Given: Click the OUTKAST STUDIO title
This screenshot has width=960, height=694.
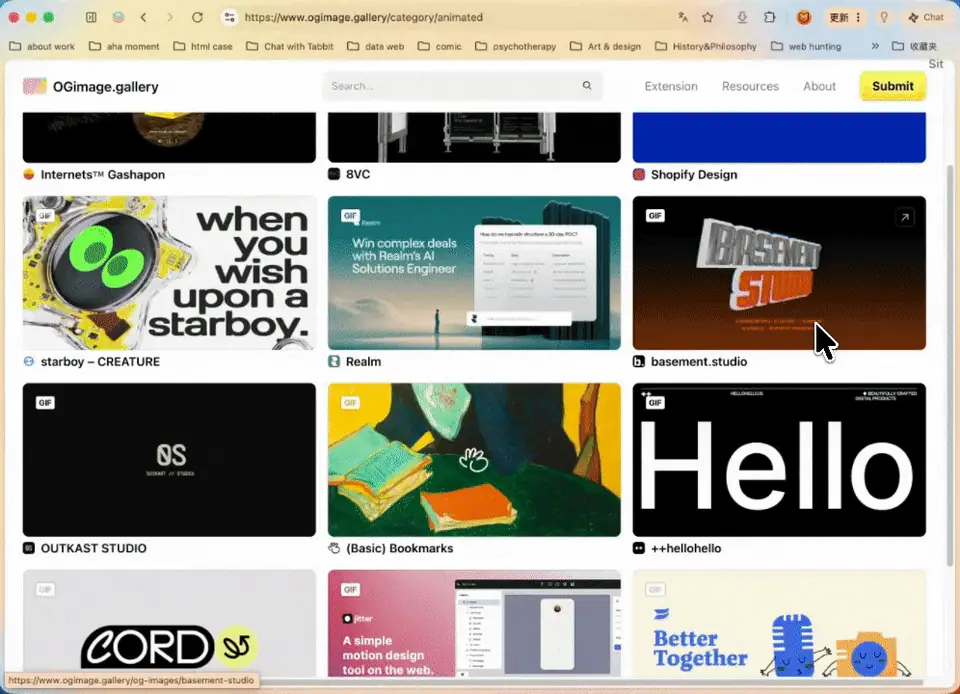Looking at the screenshot, I should 94,548.
